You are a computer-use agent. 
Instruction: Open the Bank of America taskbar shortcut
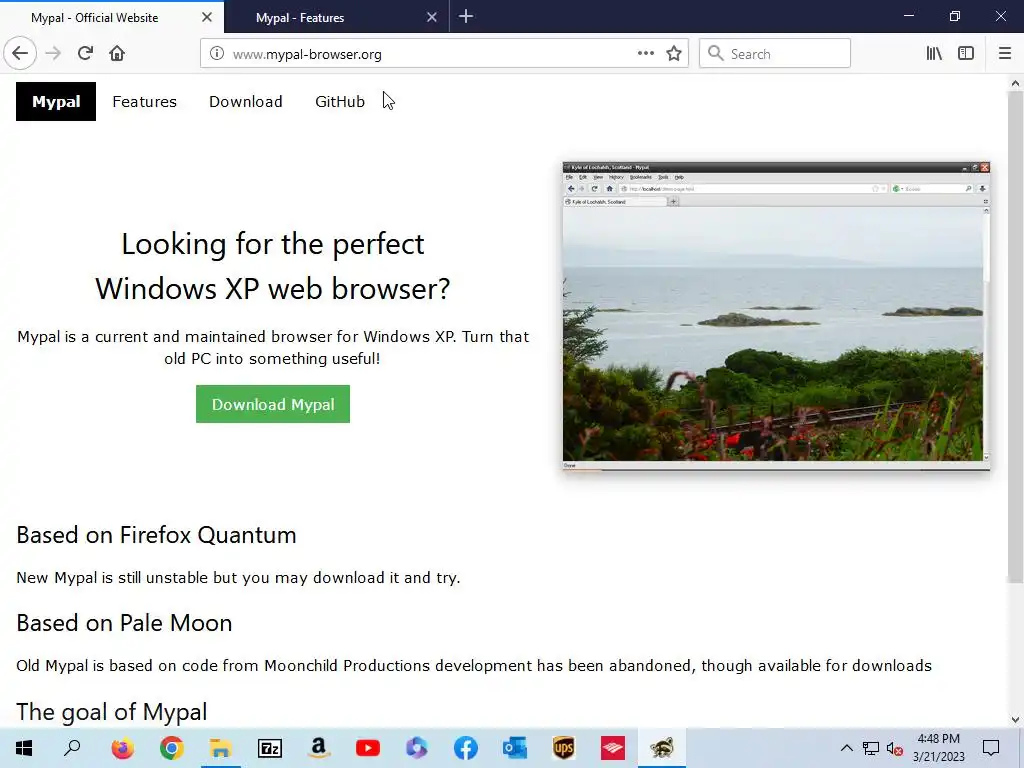pyautogui.click(x=613, y=748)
